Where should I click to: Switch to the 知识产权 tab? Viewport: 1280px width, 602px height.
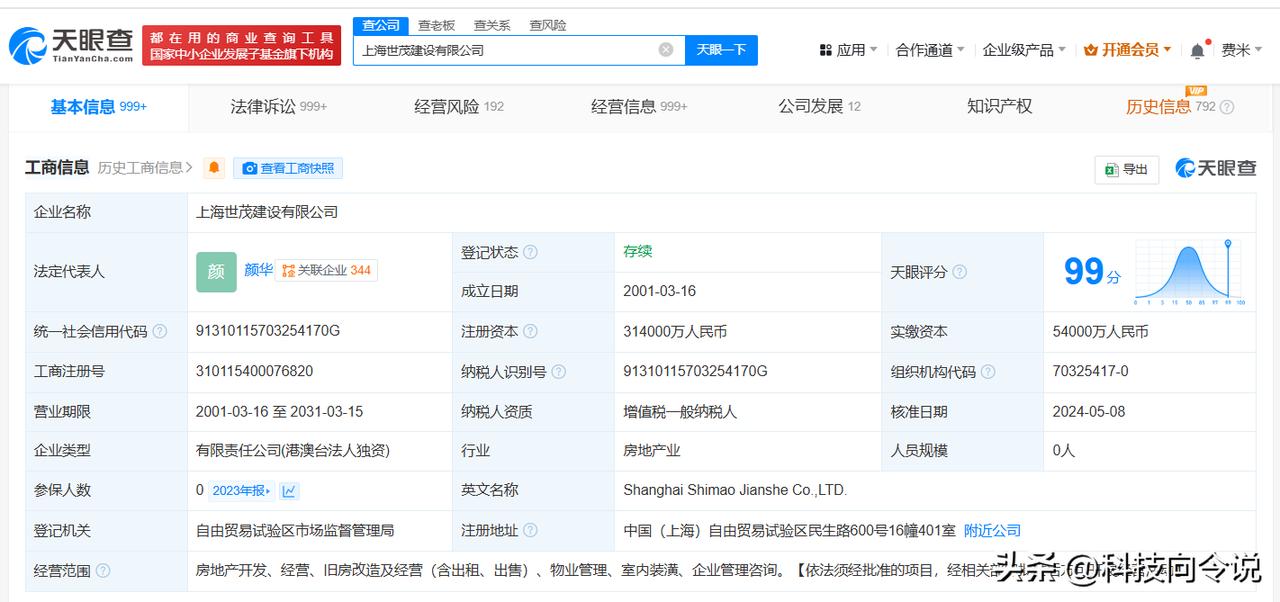[999, 107]
